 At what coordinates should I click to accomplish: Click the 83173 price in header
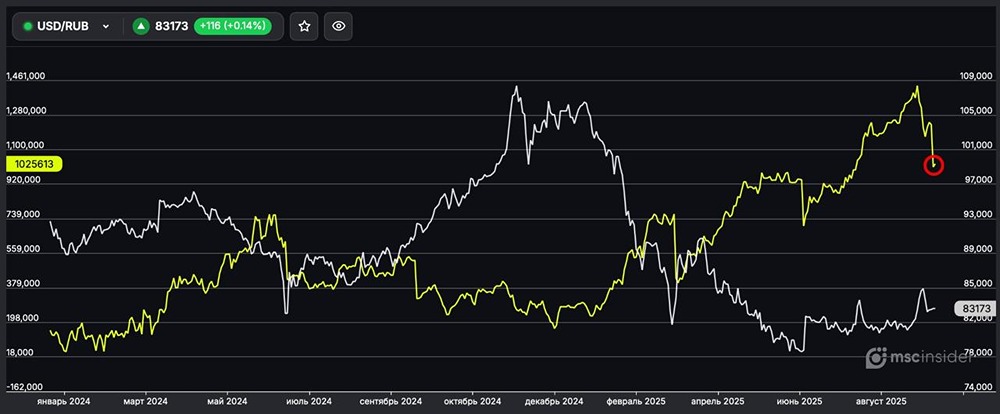[172, 26]
